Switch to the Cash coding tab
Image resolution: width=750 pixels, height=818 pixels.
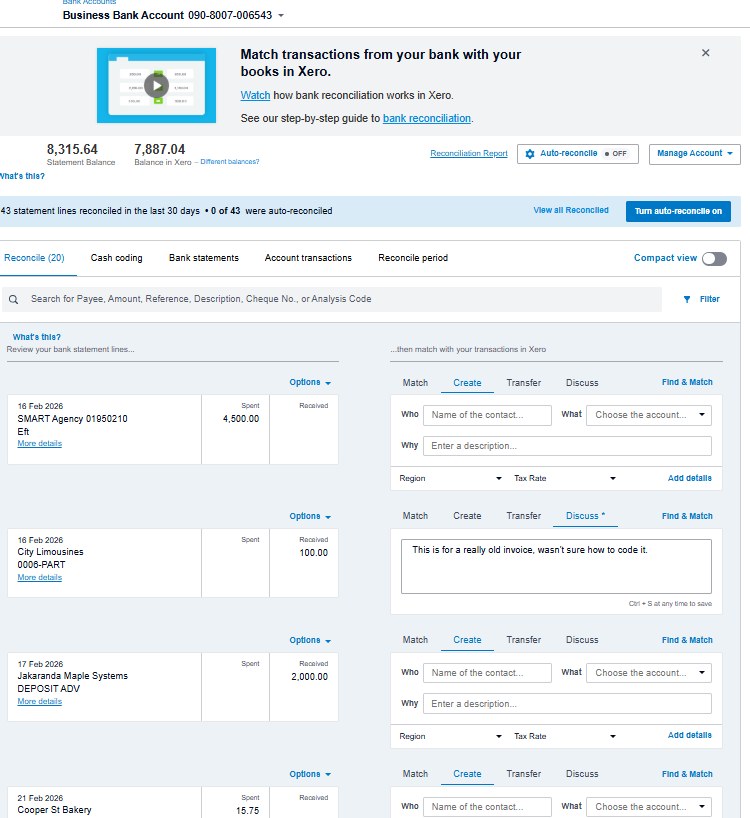116,258
